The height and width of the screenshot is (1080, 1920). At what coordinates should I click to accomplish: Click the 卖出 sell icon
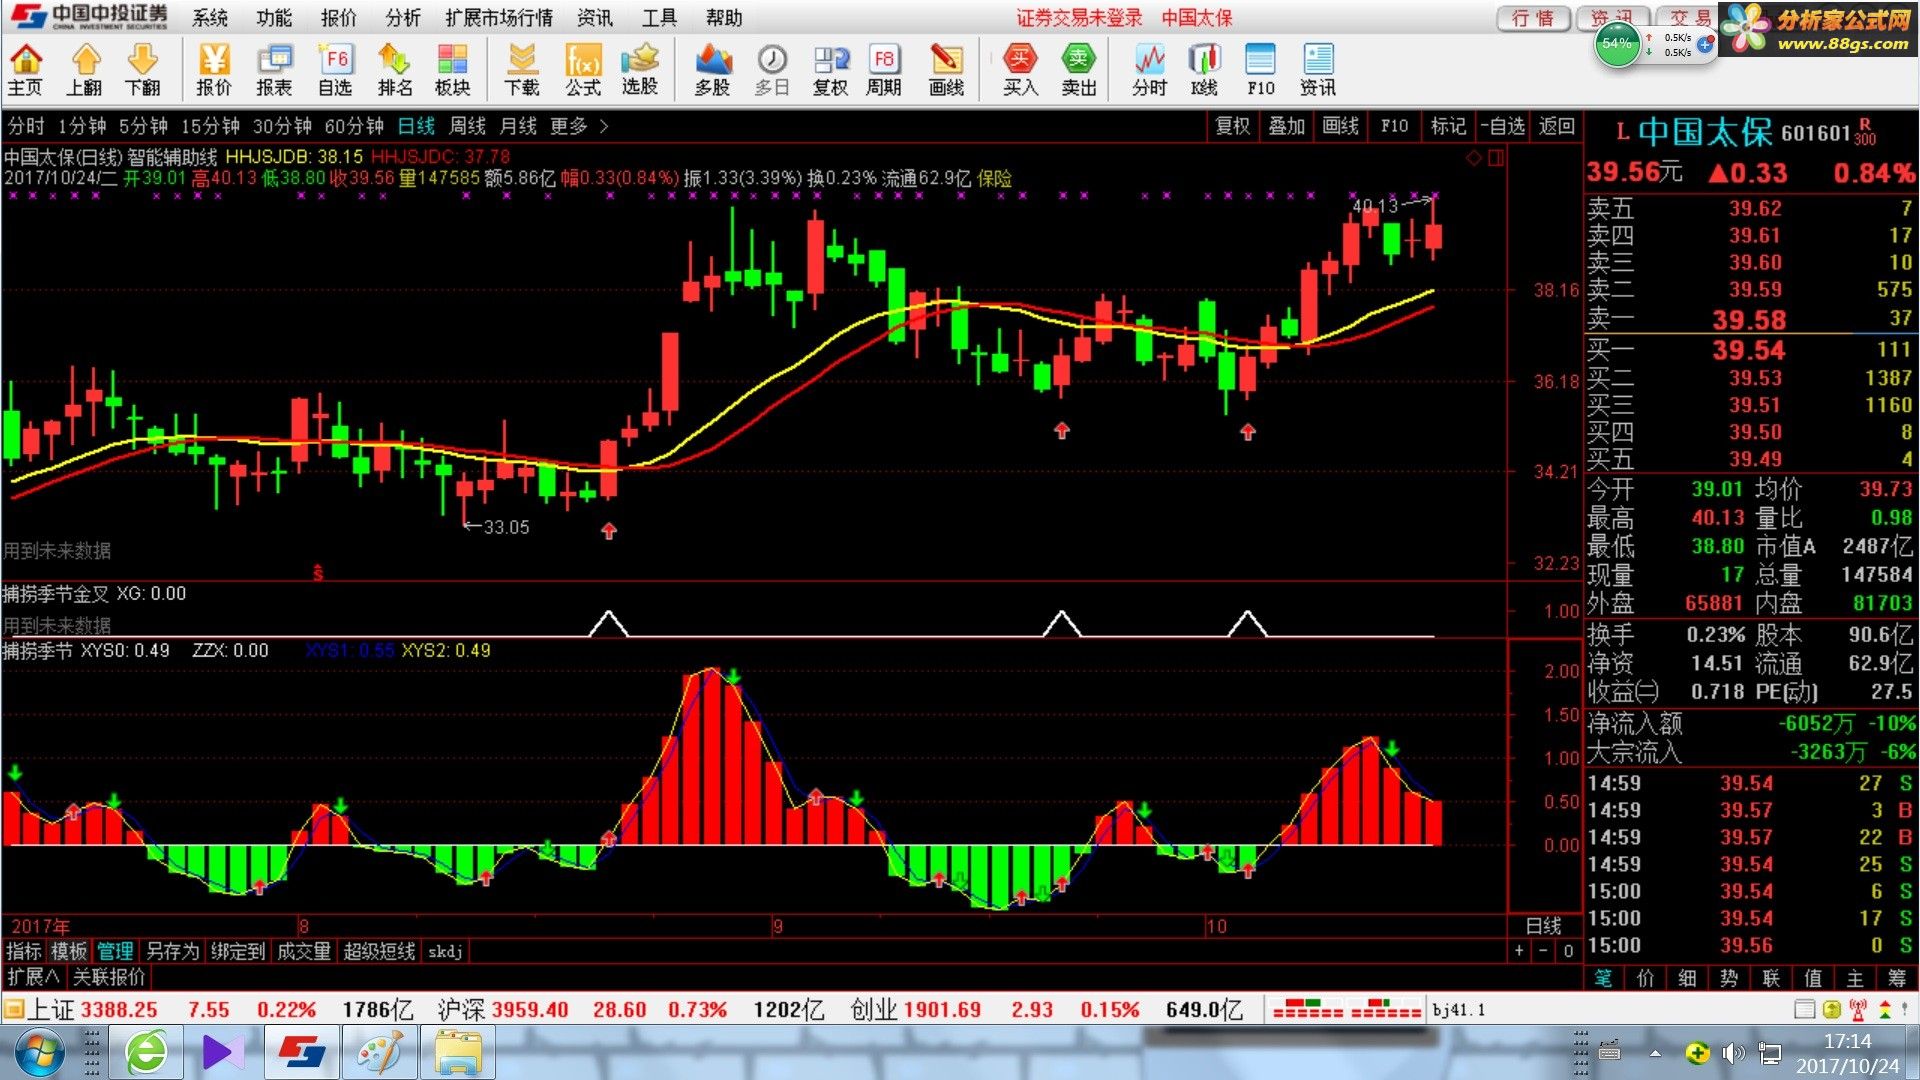1079,70
